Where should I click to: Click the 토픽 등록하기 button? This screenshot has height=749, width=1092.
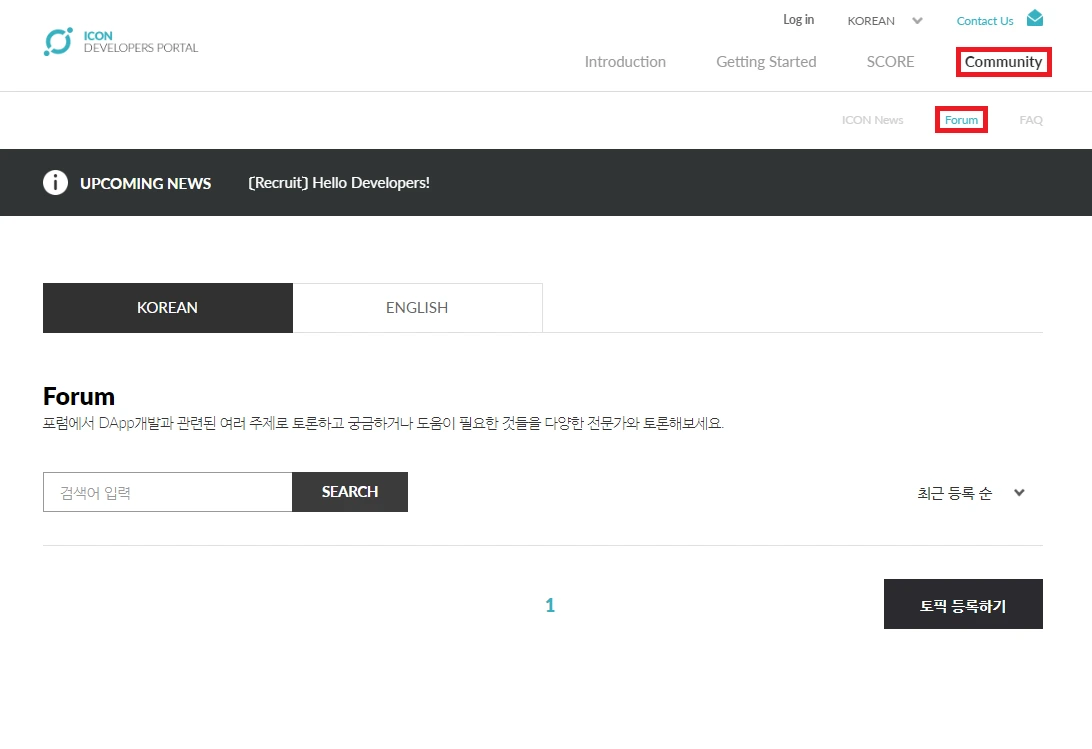click(963, 604)
